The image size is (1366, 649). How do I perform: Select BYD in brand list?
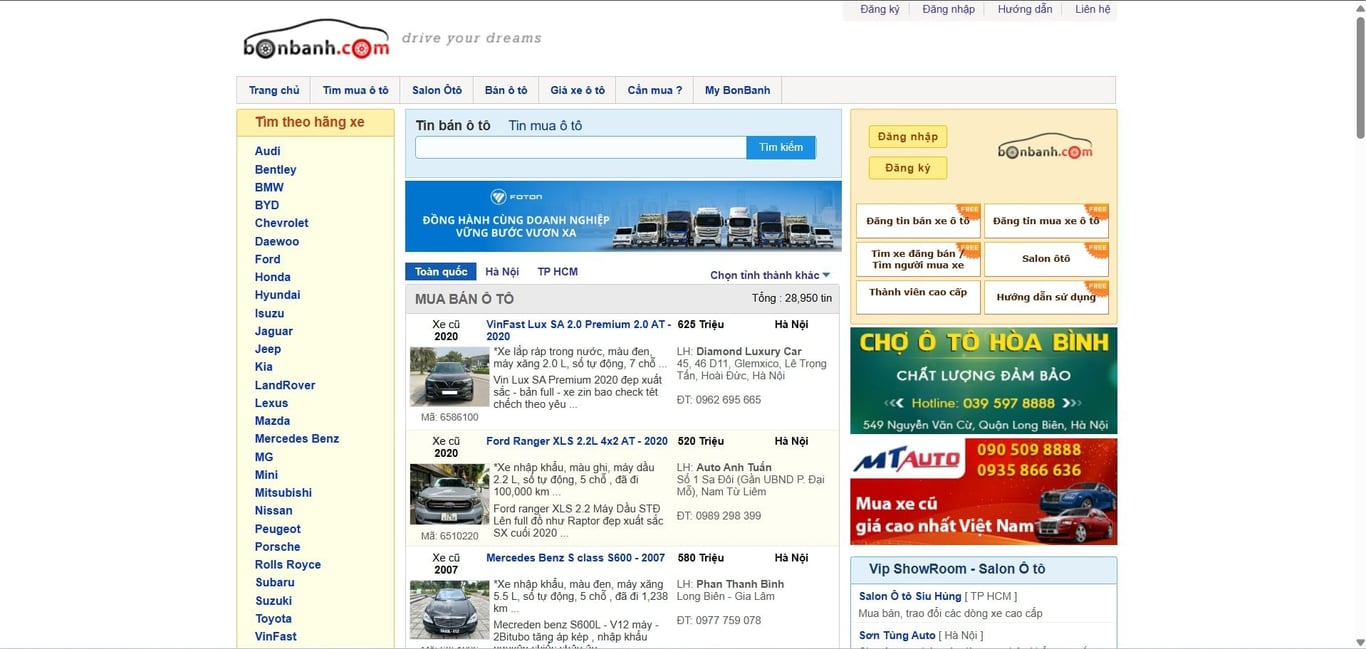267,205
